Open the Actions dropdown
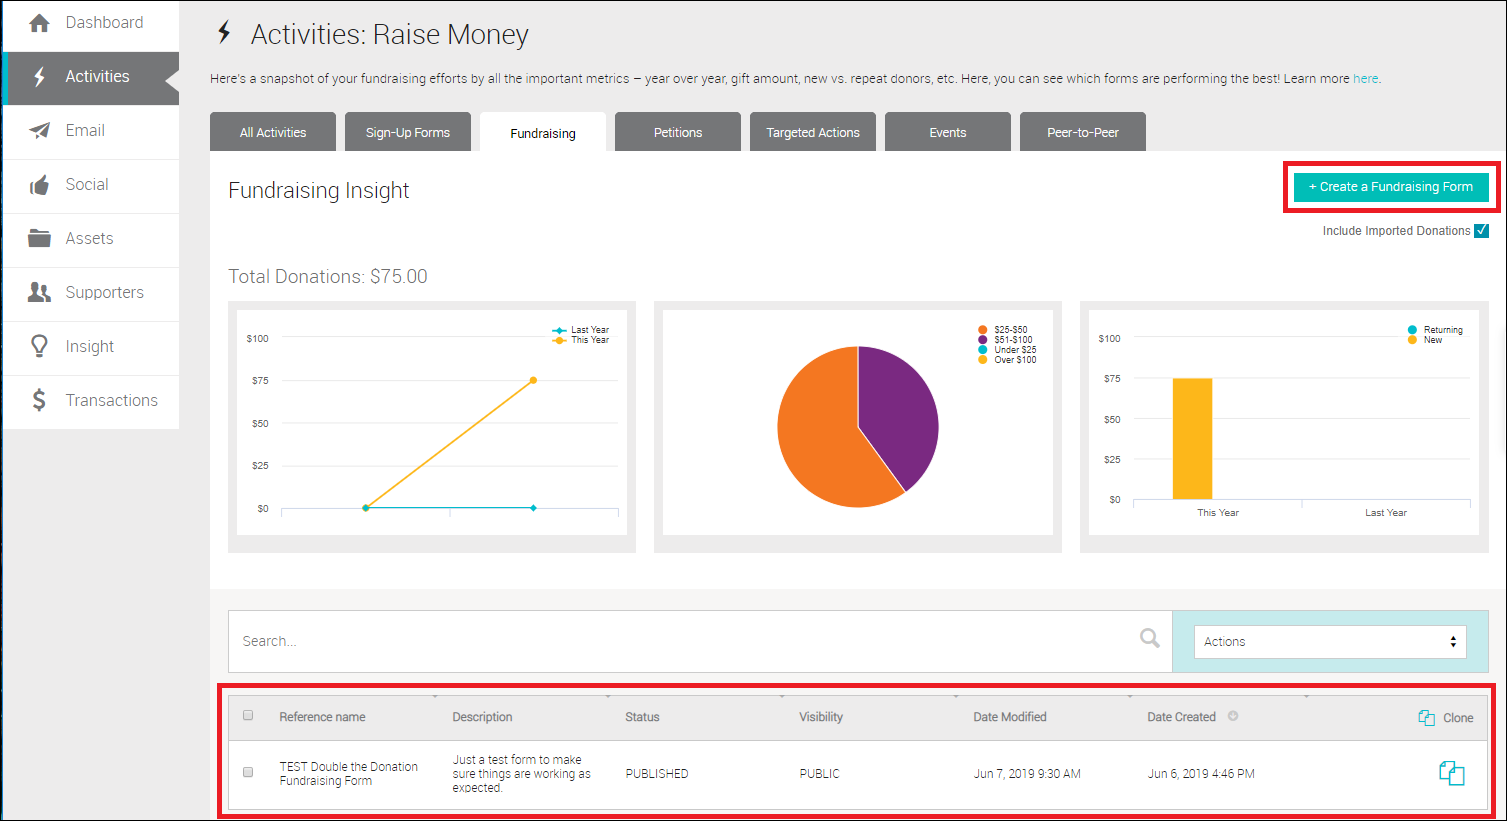 (1328, 641)
